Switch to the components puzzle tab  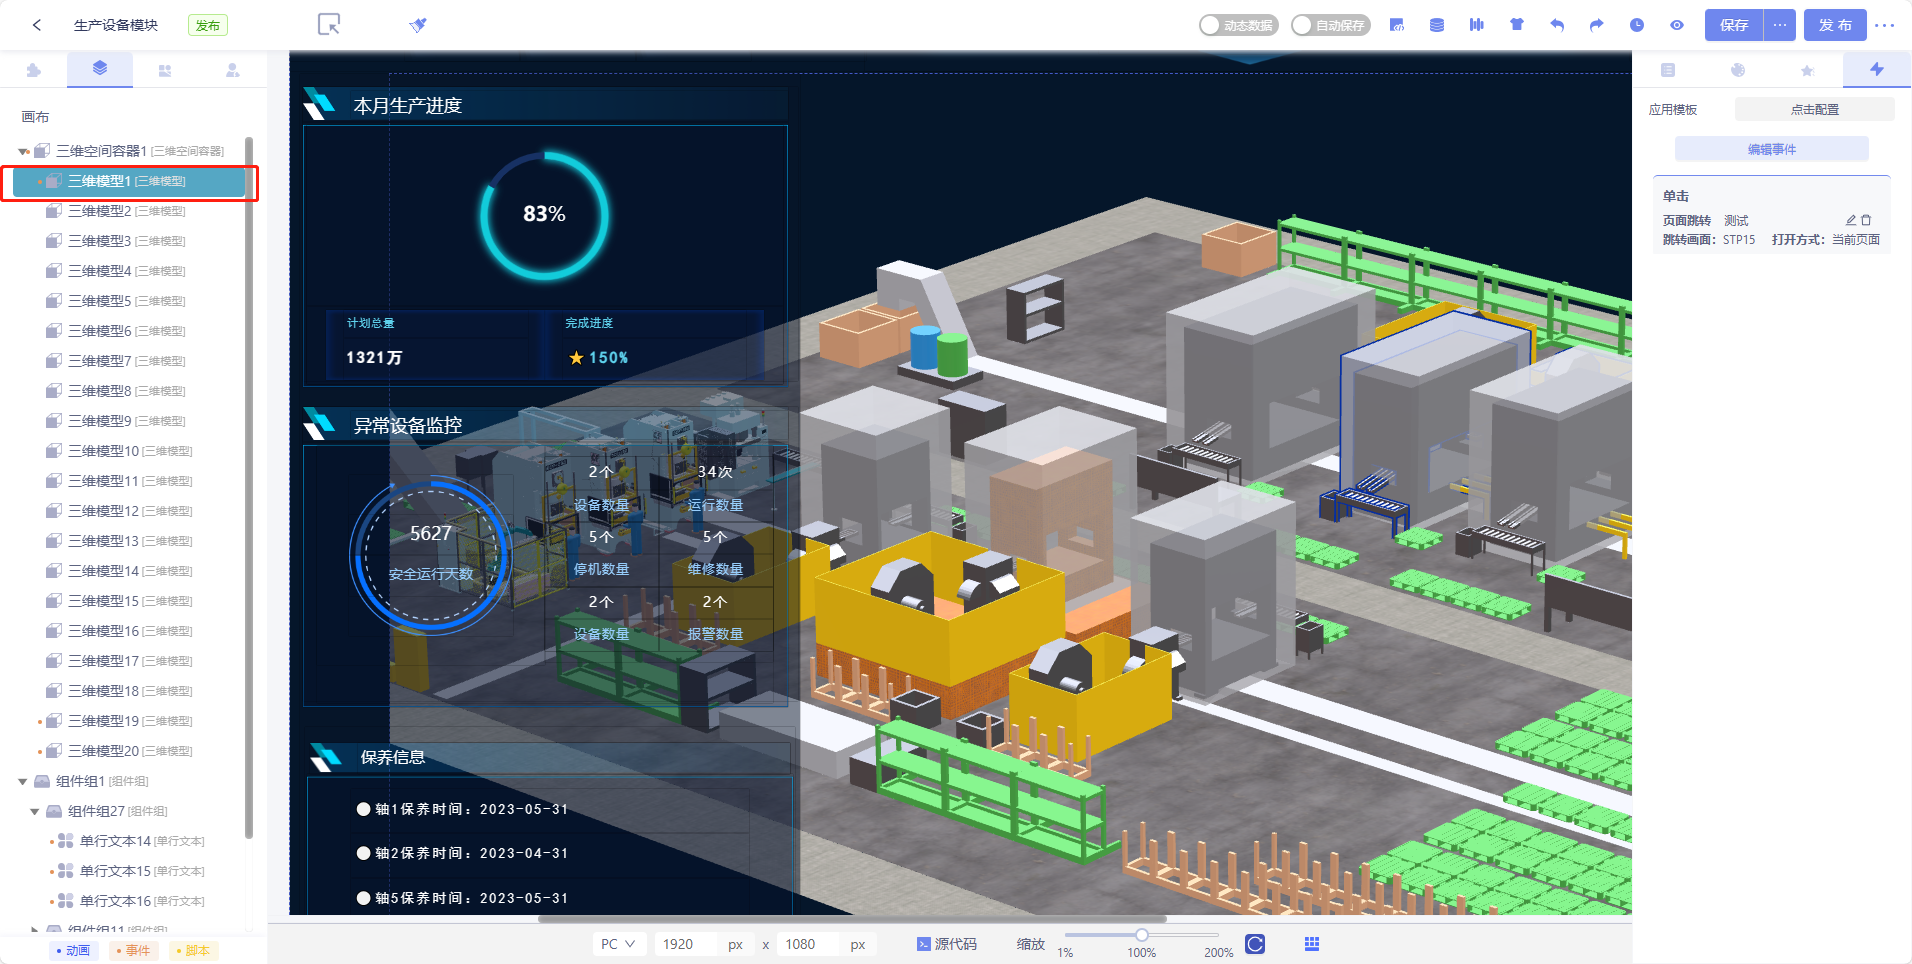(x=34, y=70)
